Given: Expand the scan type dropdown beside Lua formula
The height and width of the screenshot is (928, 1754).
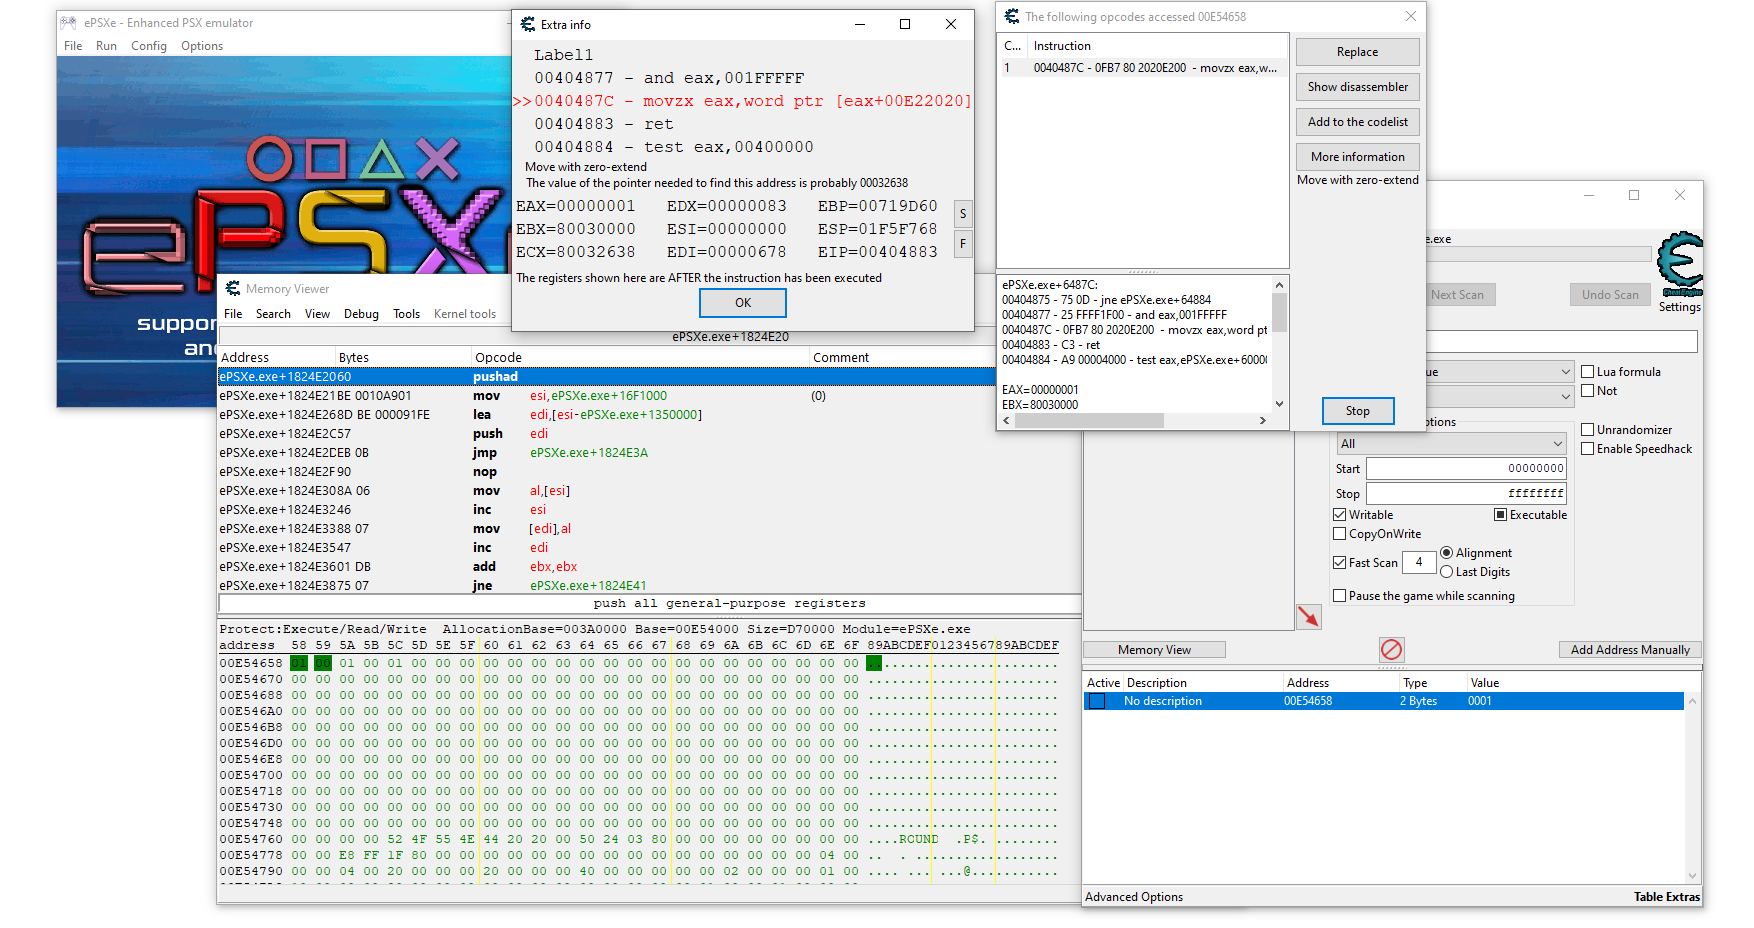Looking at the screenshot, I should [1565, 371].
